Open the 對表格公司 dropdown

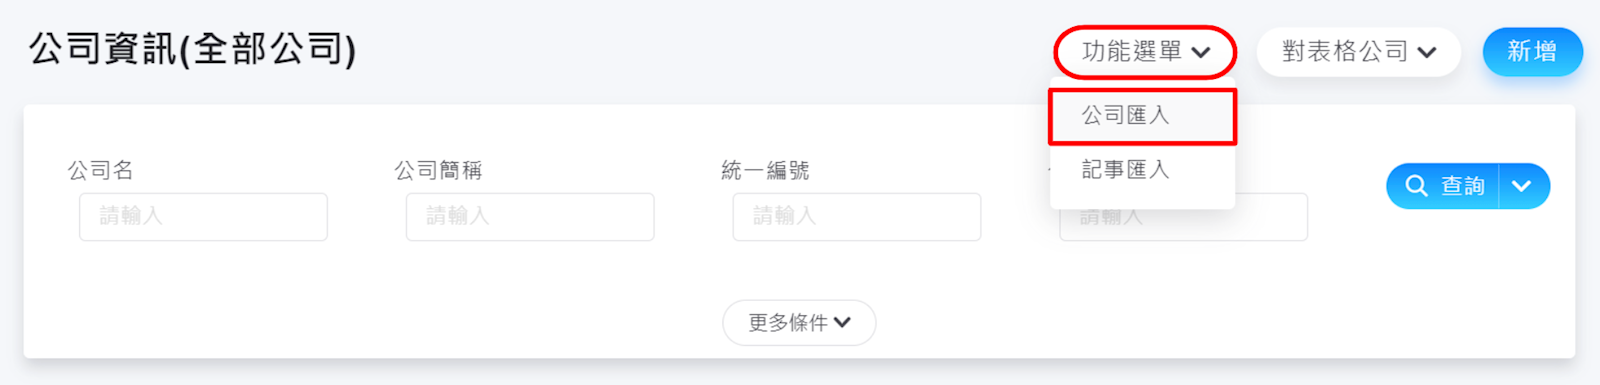pyautogui.click(x=1359, y=52)
